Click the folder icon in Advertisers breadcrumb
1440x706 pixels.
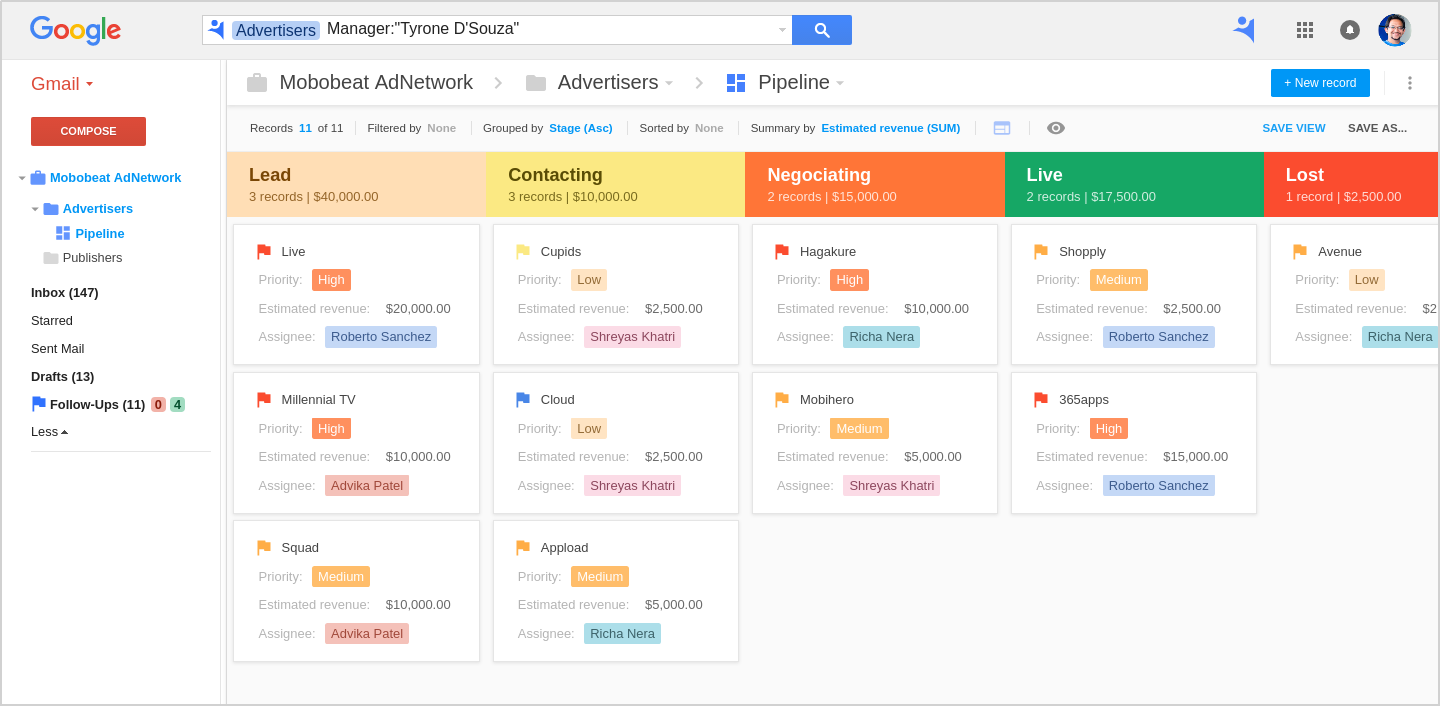[x=536, y=83]
